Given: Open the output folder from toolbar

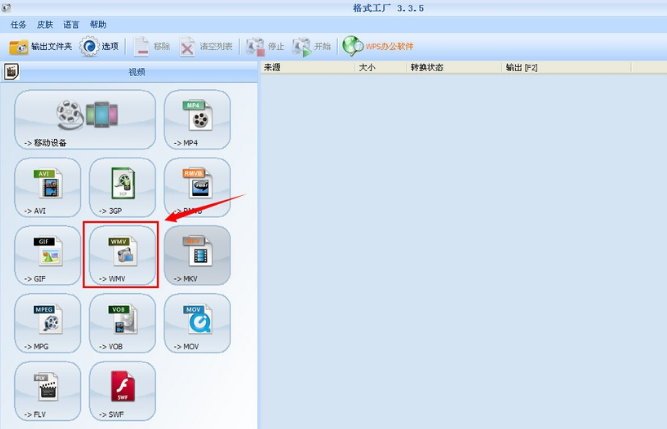Looking at the screenshot, I should coord(40,46).
